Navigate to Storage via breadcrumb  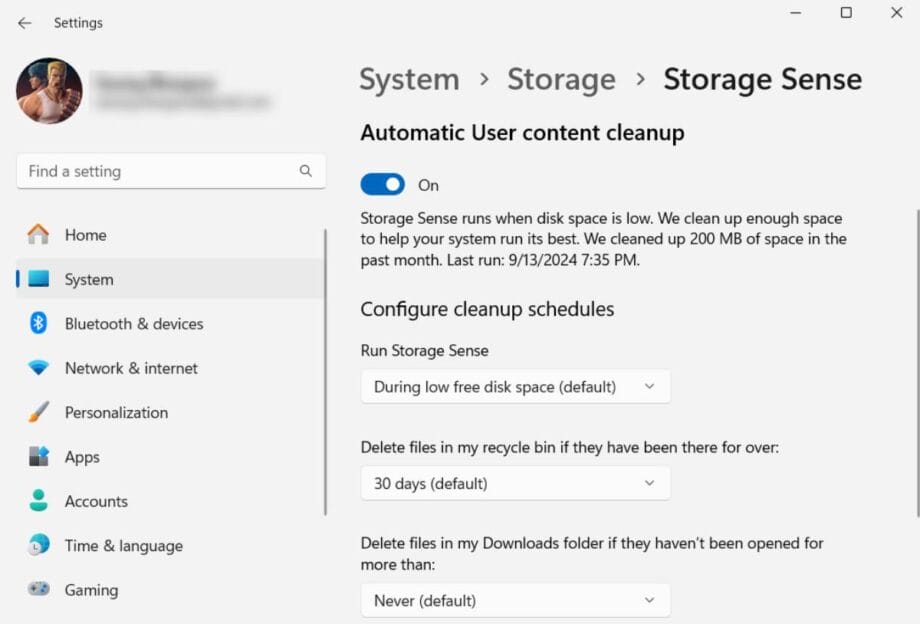coord(561,79)
